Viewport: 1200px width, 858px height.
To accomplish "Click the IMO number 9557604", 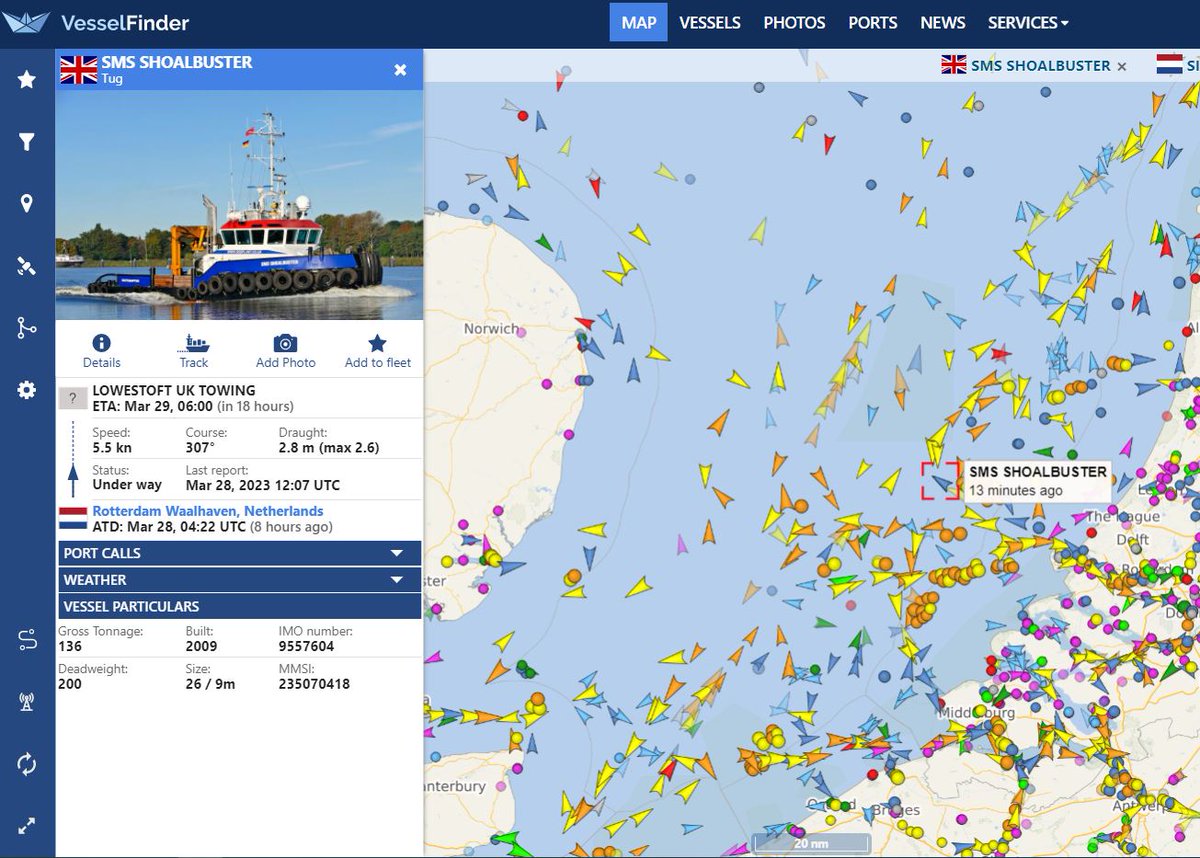I will (x=306, y=646).
